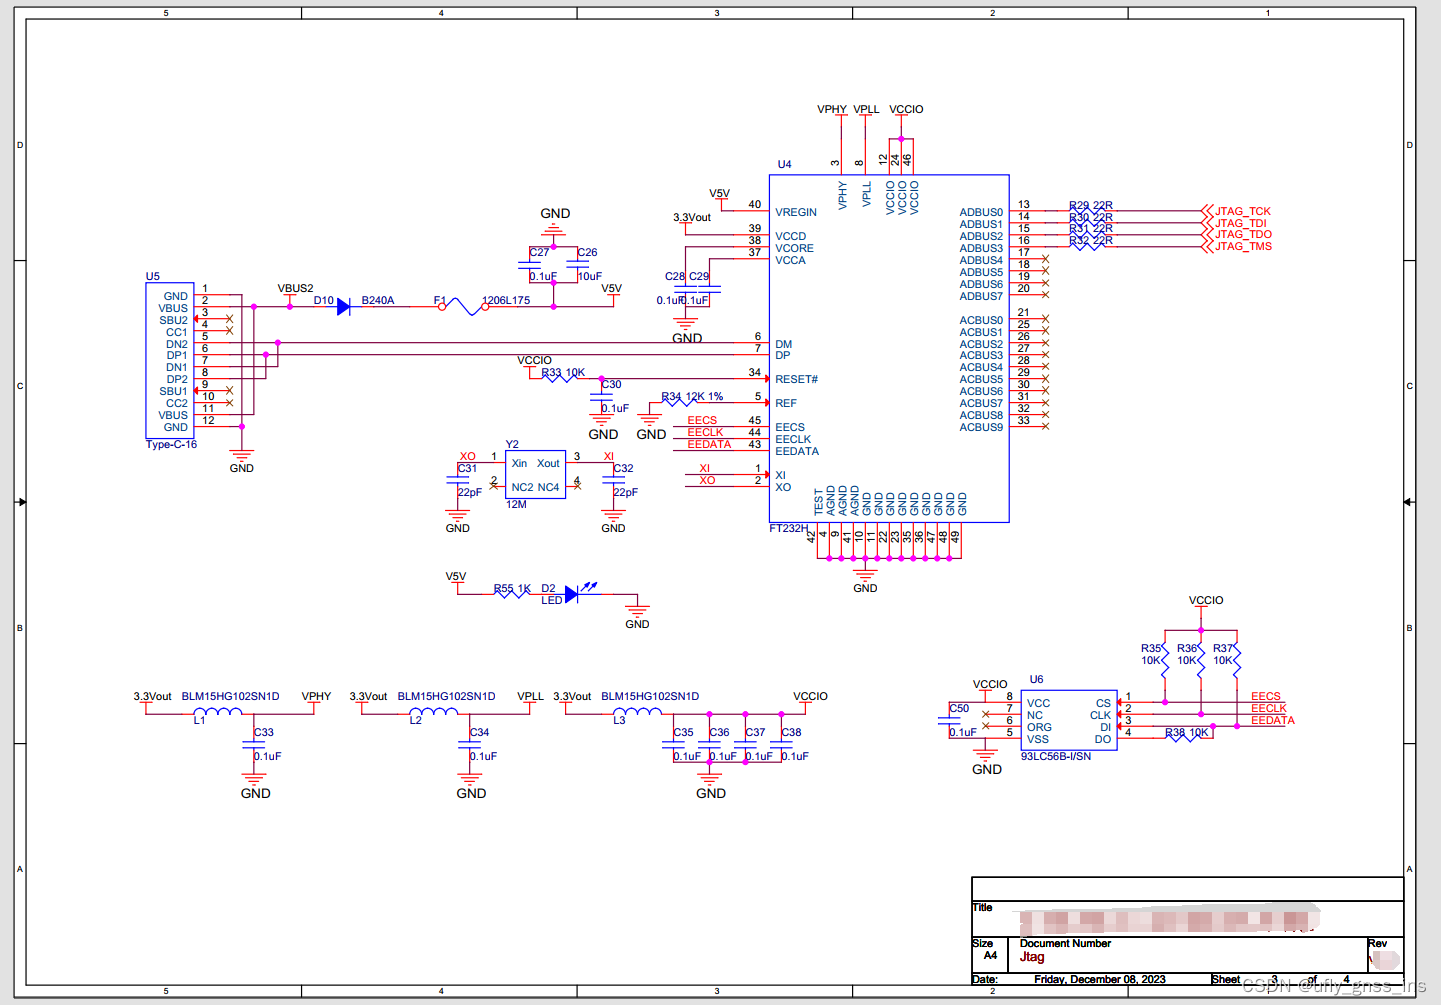Click the U6 EEPROM chip body
Image resolution: width=1441 pixels, height=1005 pixels.
pos(1069,720)
